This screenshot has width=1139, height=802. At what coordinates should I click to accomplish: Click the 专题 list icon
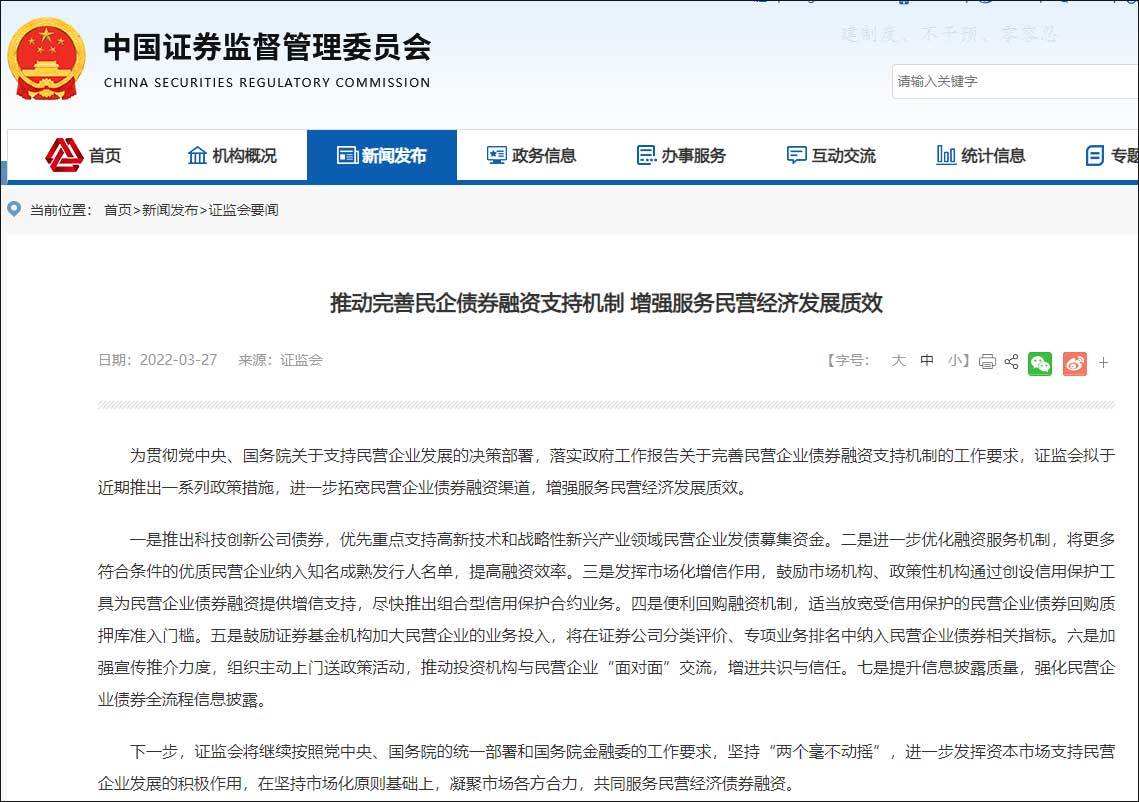(x=1095, y=155)
